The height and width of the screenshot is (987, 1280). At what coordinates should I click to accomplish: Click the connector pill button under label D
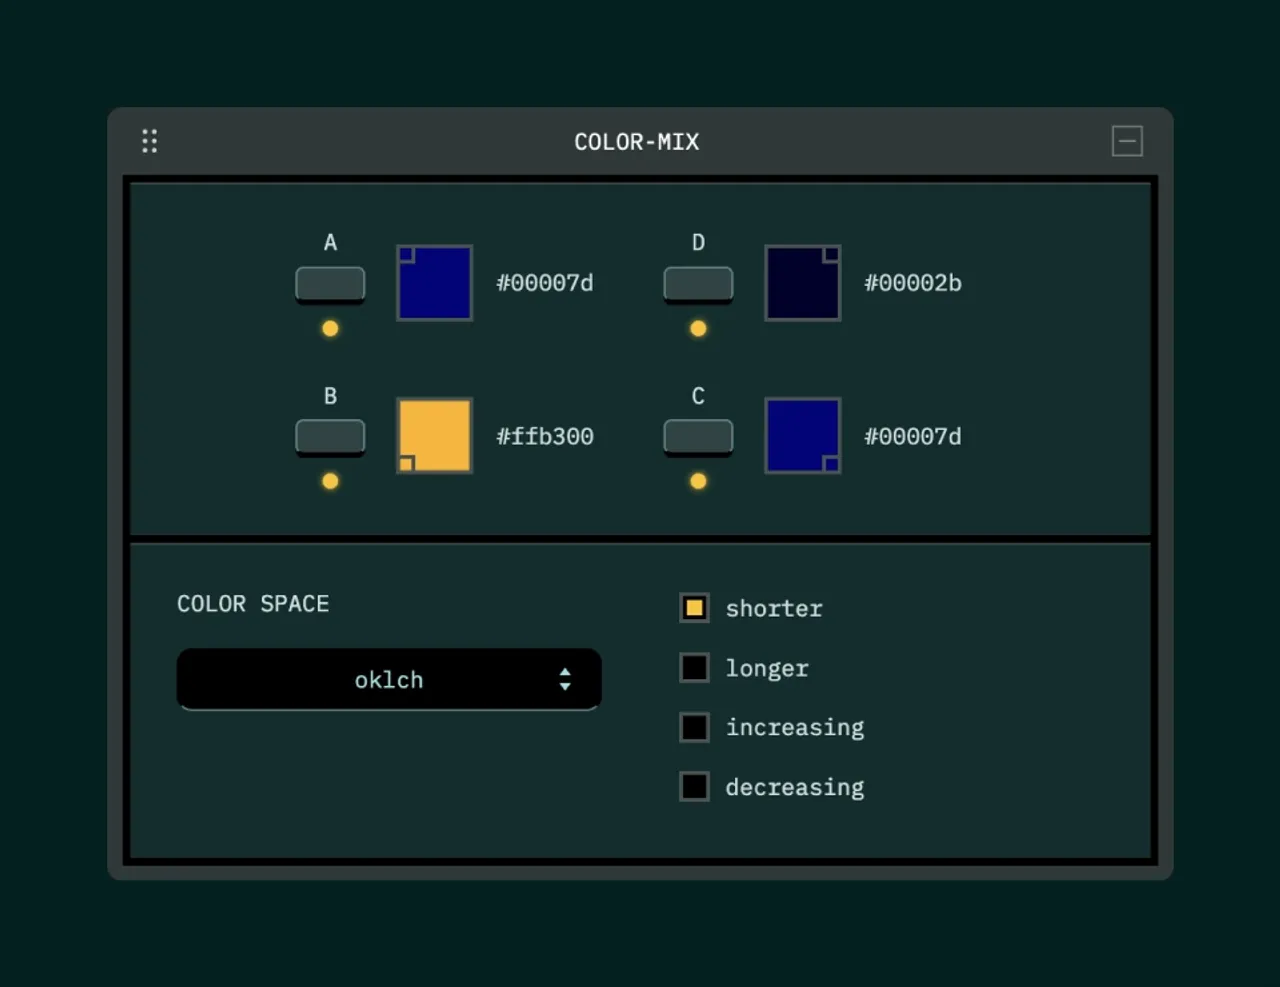point(698,284)
